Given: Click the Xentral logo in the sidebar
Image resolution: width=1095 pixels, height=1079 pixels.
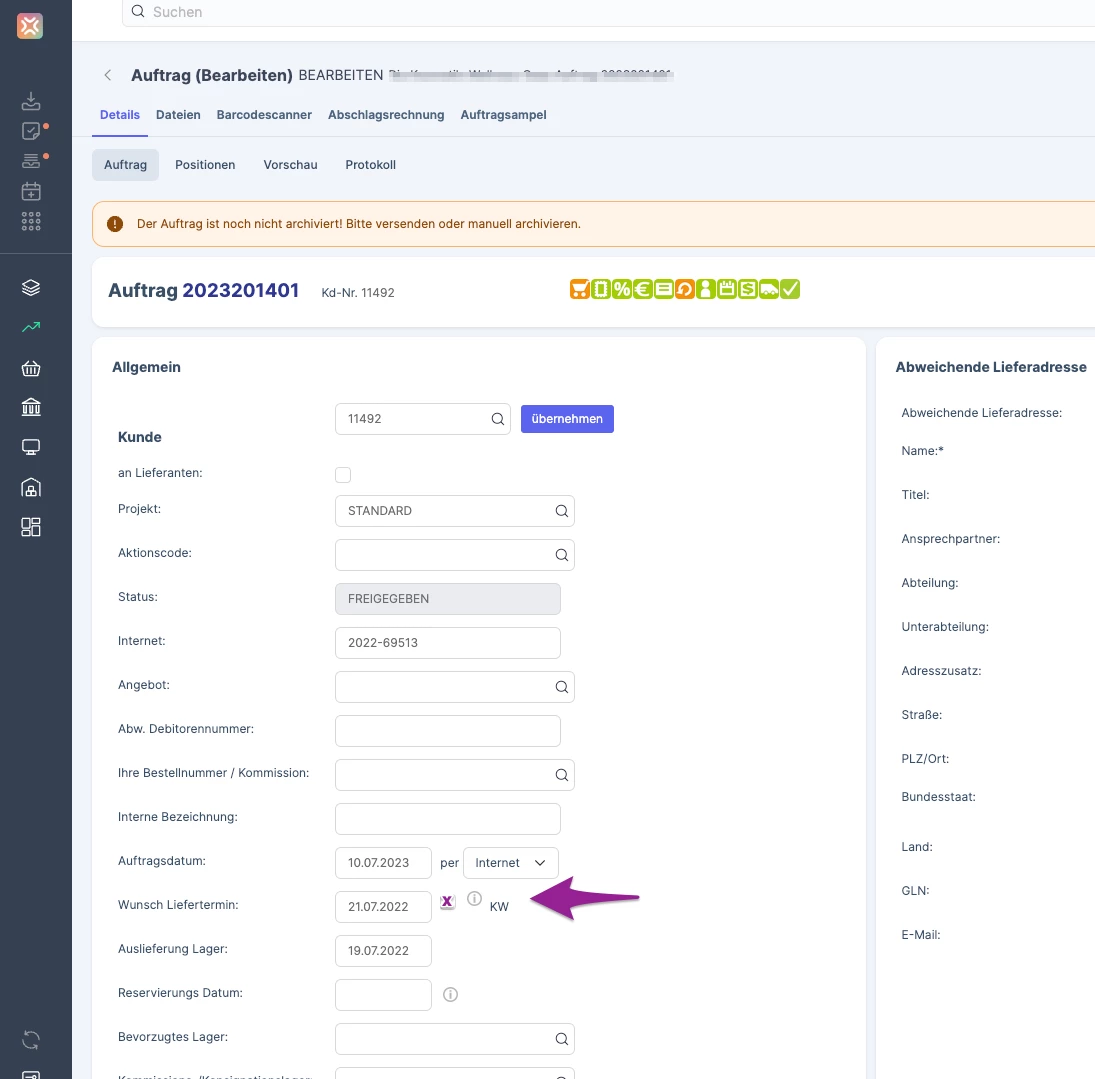Looking at the screenshot, I should [x=30, y=27].
